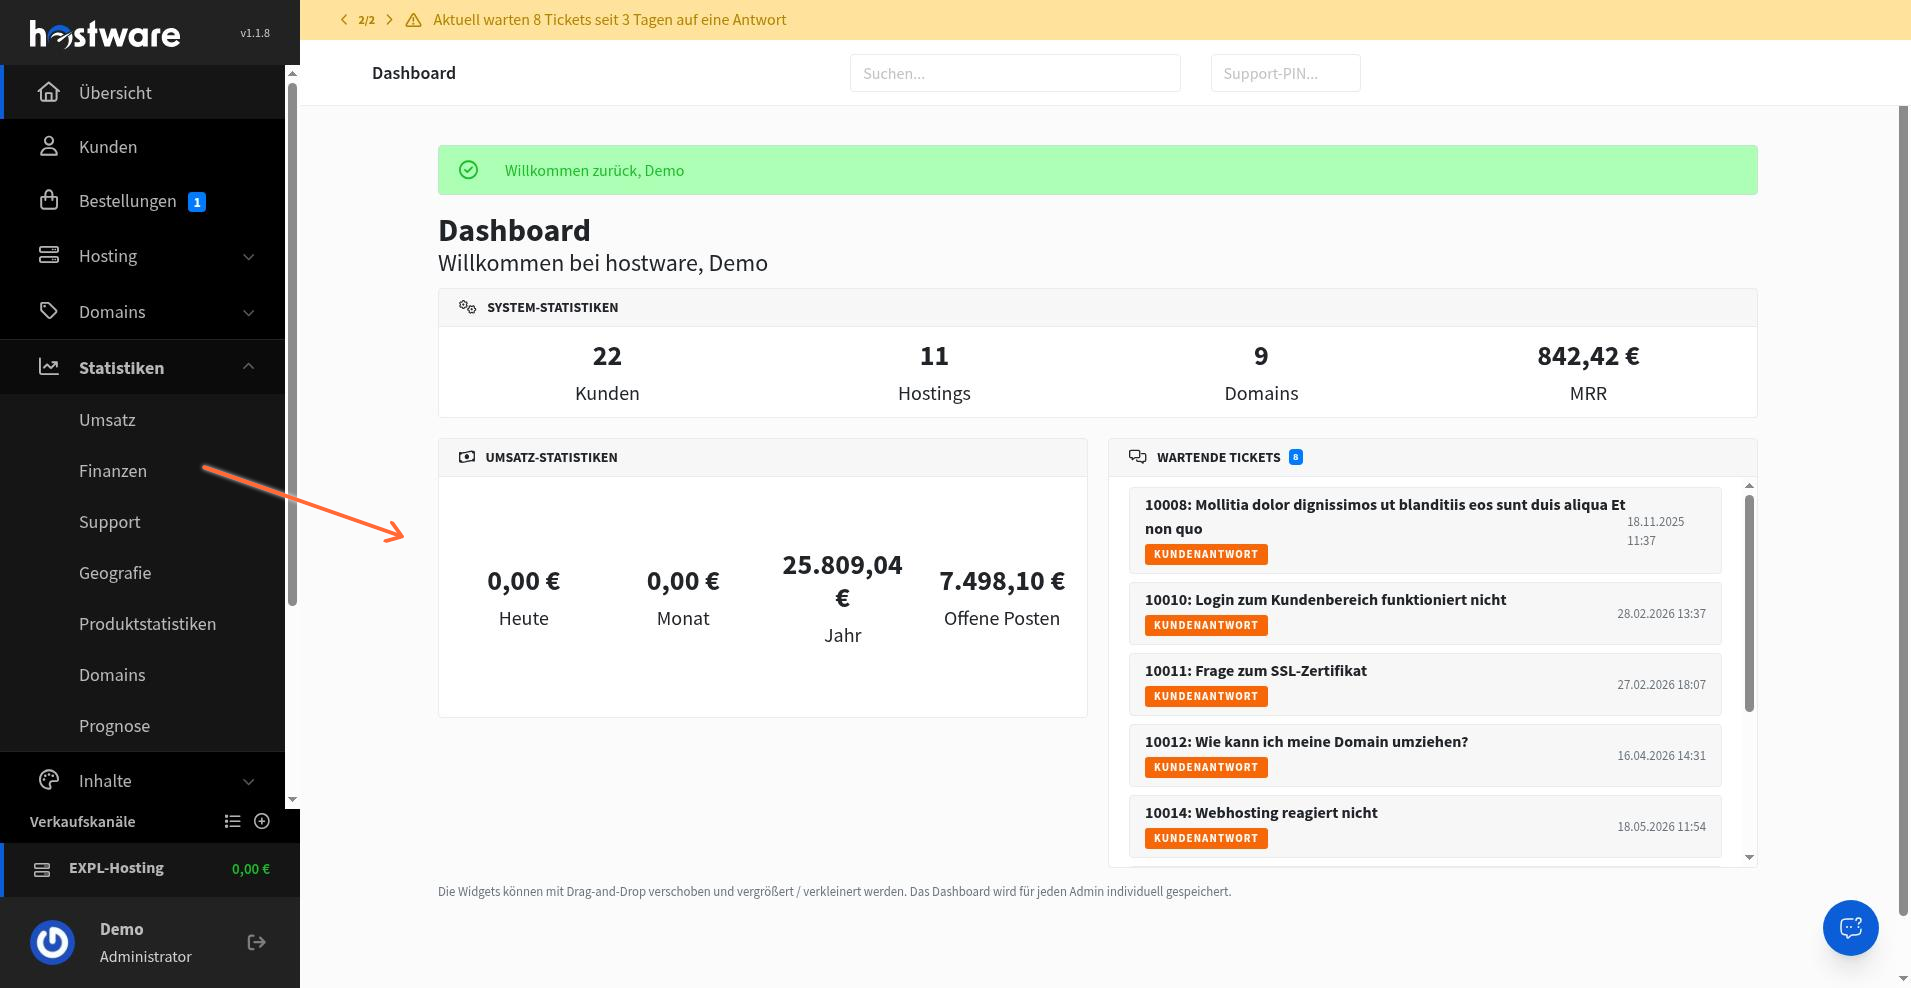Click the sidebar scrollbar thumb
The image size is (1911, 988).
292,344
